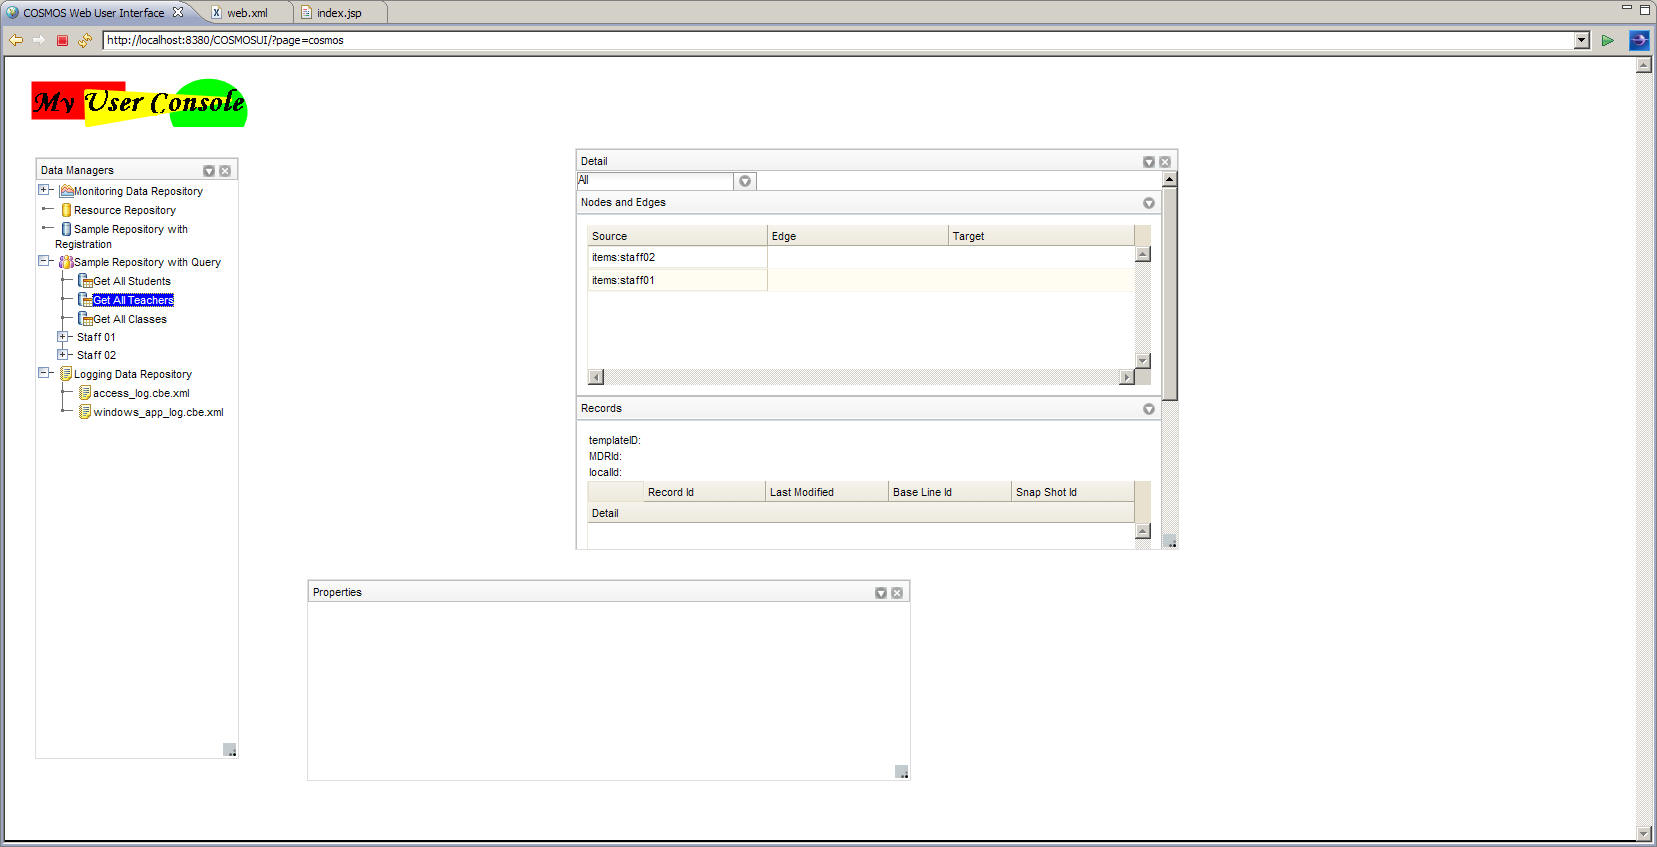The image size is (1657, 847).
Task: Expand the Staff 01 node
Action: pos(63,337)
